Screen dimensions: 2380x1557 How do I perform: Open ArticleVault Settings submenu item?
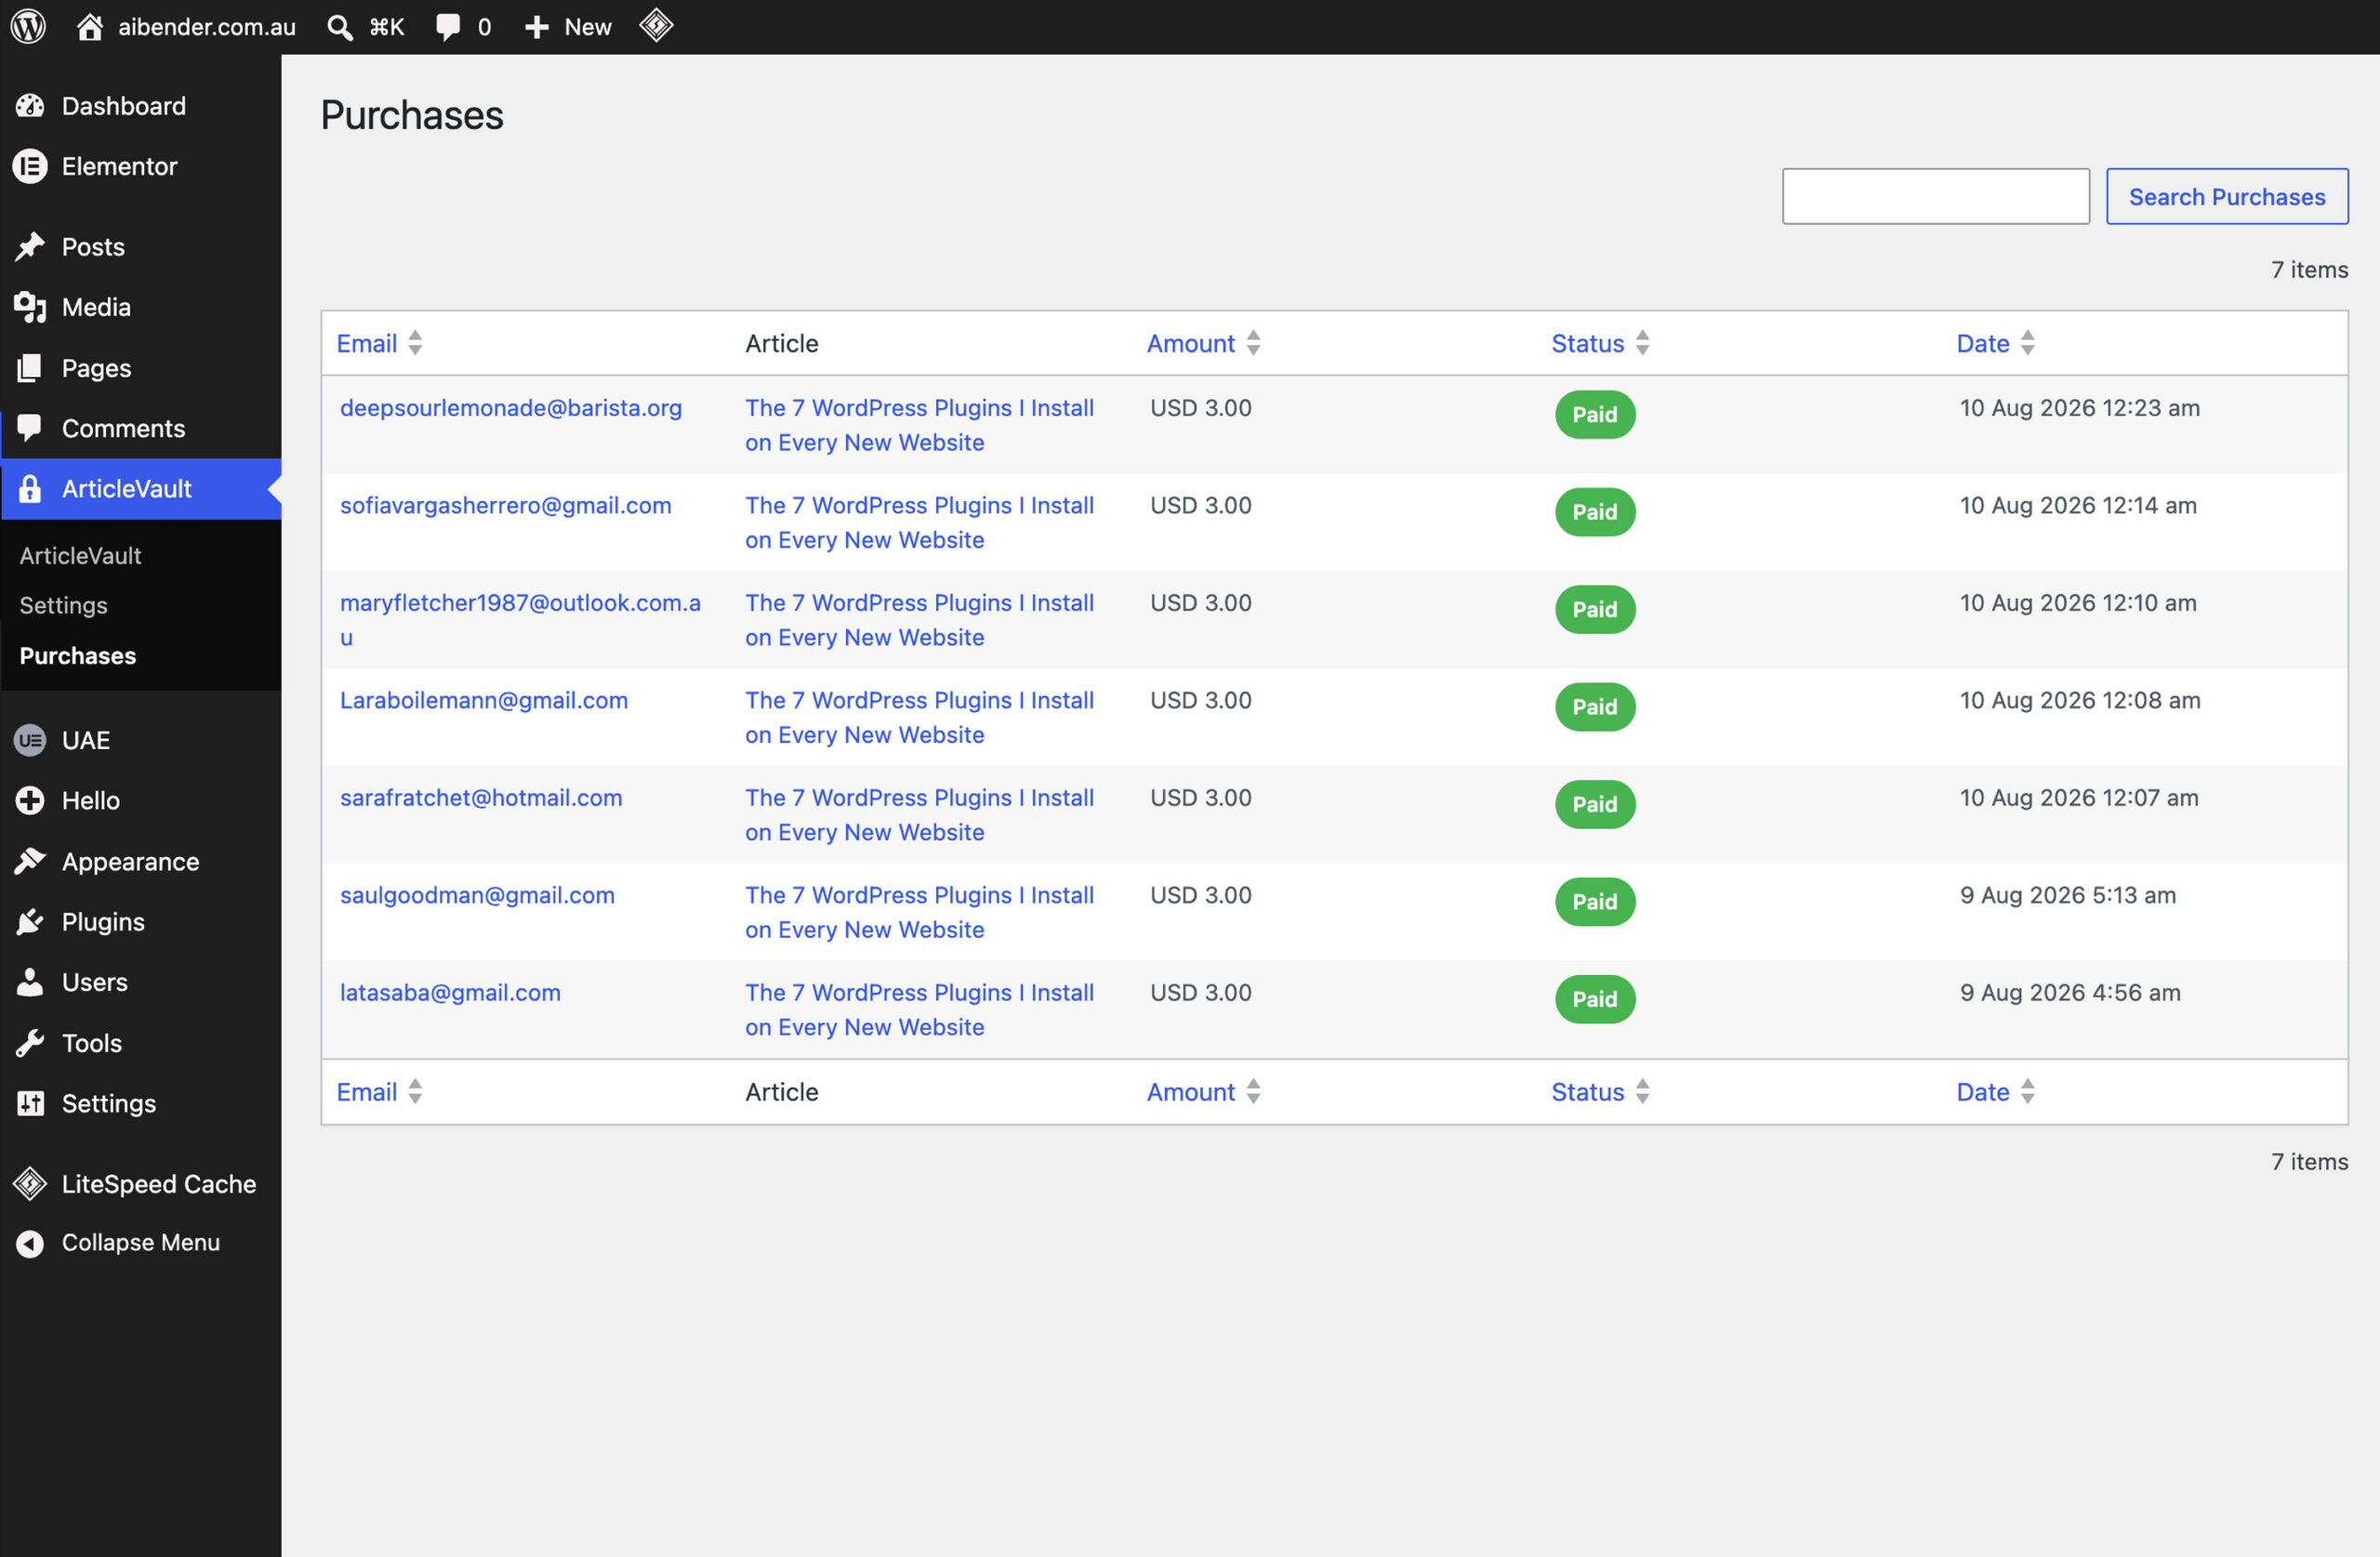coord(63,606)
